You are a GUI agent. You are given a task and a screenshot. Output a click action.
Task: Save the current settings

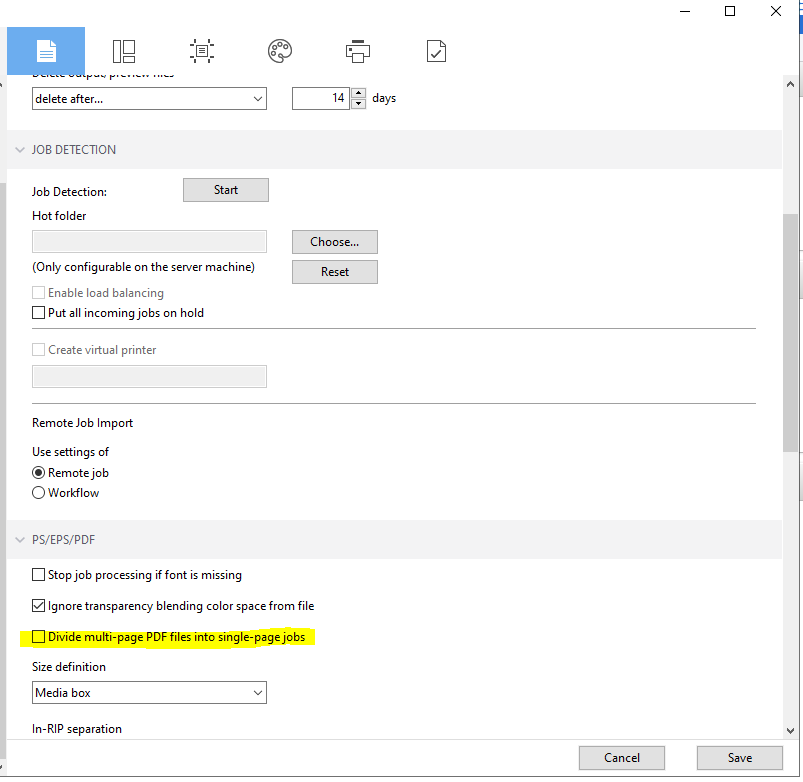point(739,758)
